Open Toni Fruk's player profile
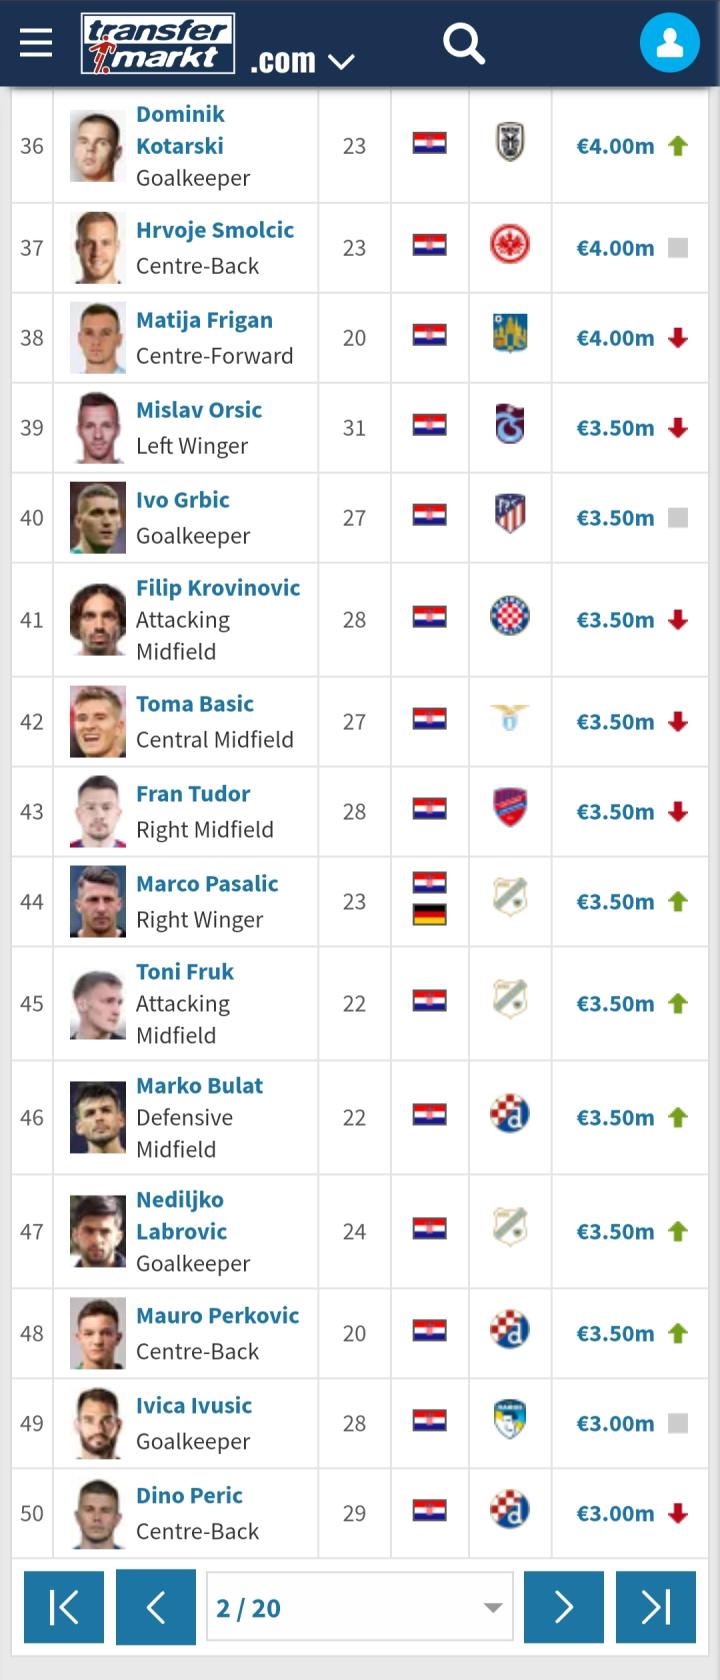Viewport: 720px width, 1680px height. click(185, 972)
